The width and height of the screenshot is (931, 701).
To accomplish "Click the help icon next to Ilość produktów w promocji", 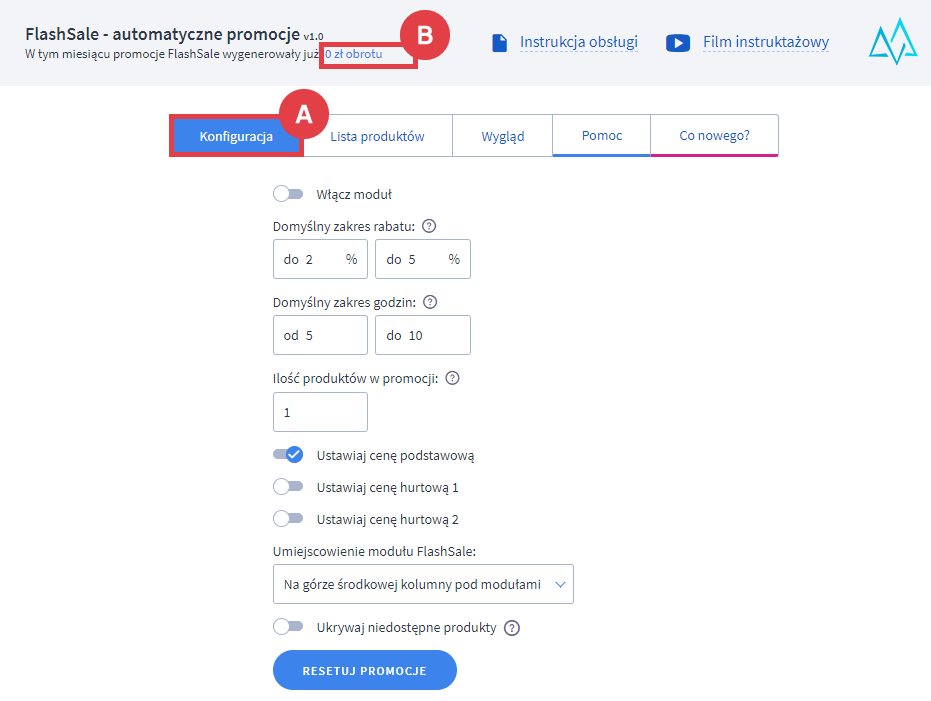I will point(452,378).
